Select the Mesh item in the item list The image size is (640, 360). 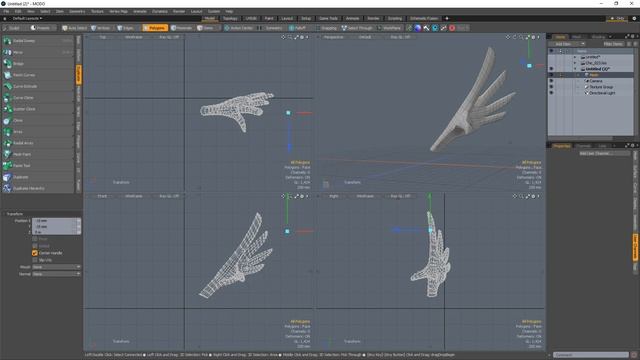pos(594,75)
